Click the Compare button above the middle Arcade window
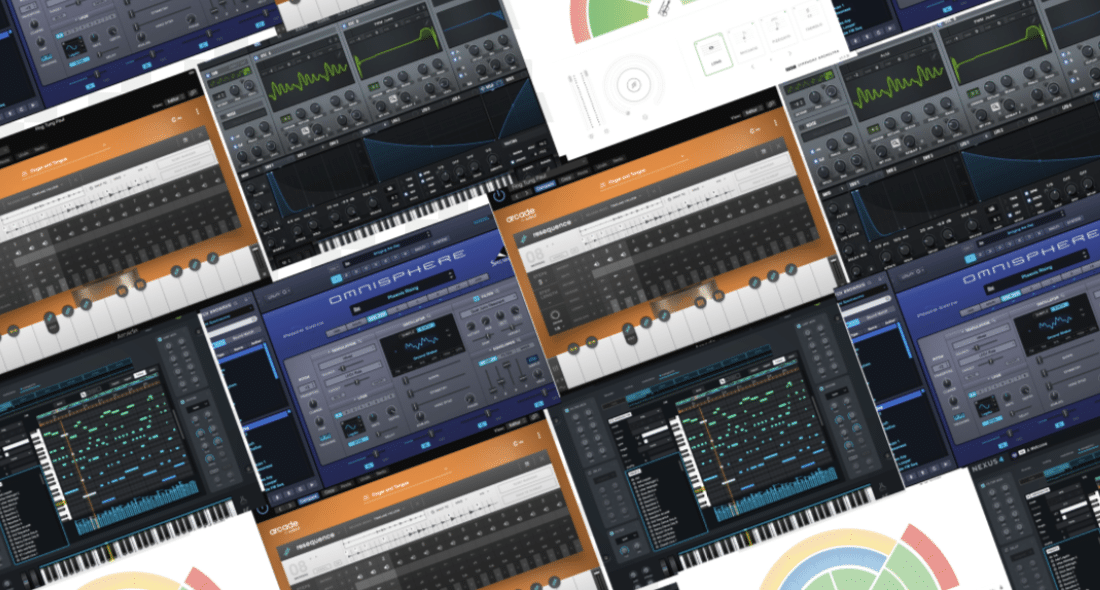The height and width of the screenshot is (590, 1100). [544, 188]
